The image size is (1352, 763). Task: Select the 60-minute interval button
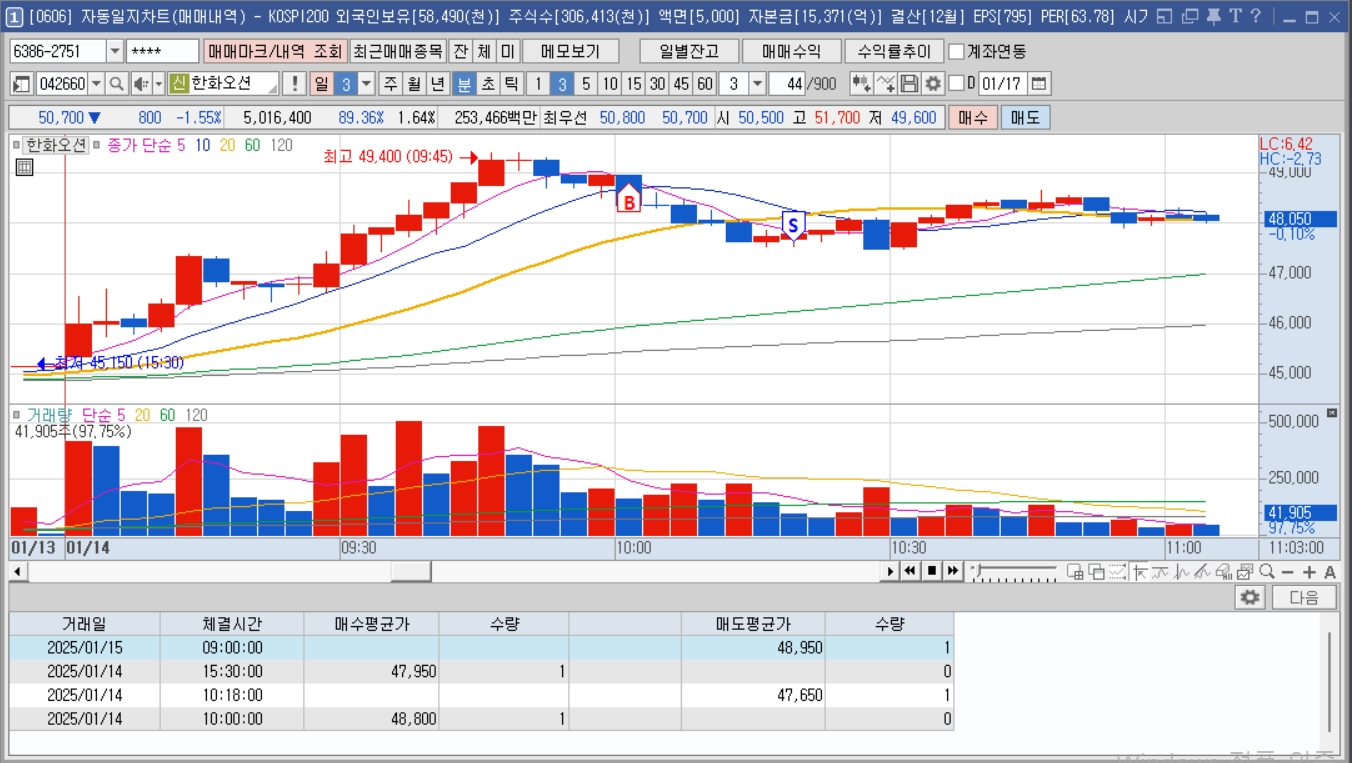point(705,84)
